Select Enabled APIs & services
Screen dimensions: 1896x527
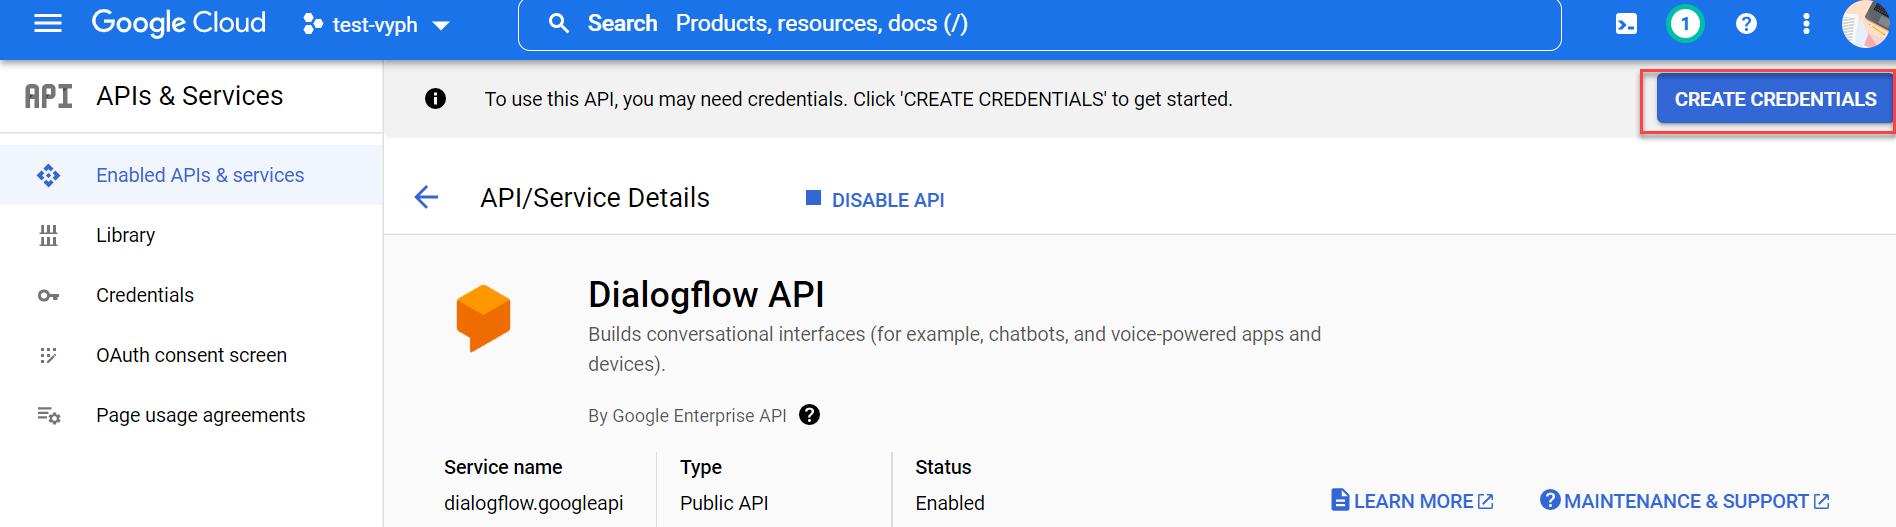200,175
